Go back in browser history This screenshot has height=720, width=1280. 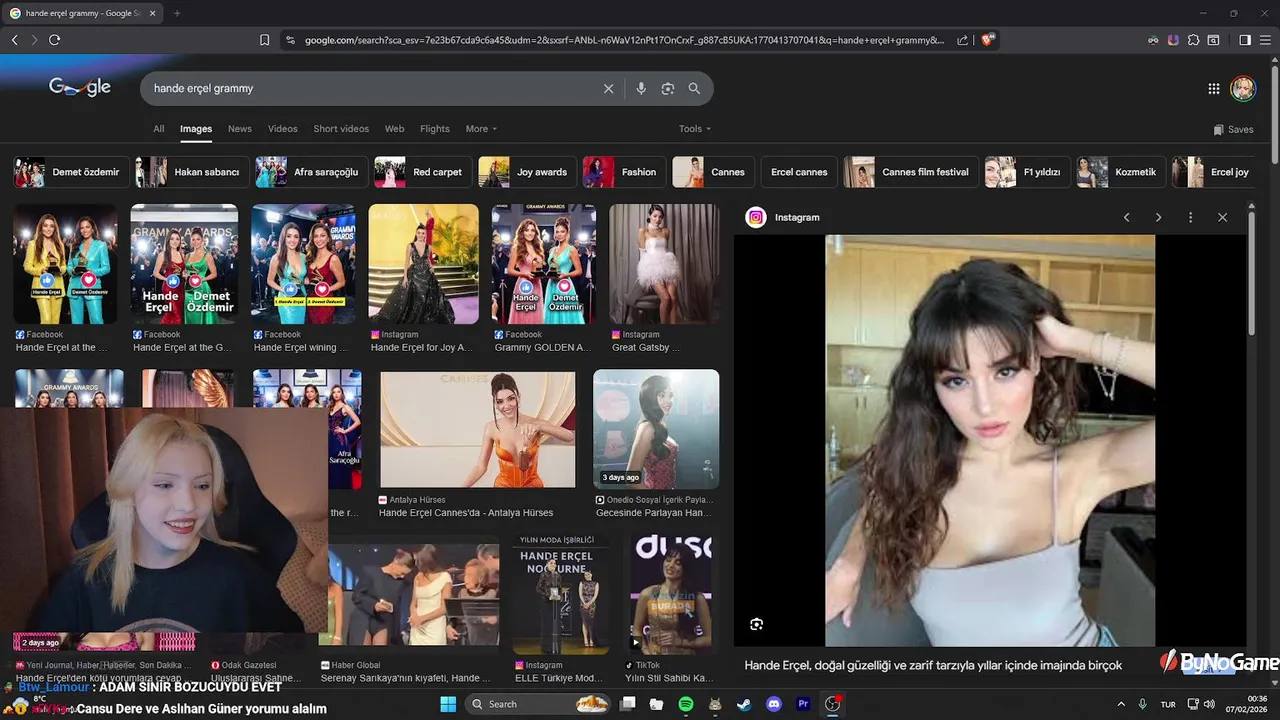coord(14,40)
